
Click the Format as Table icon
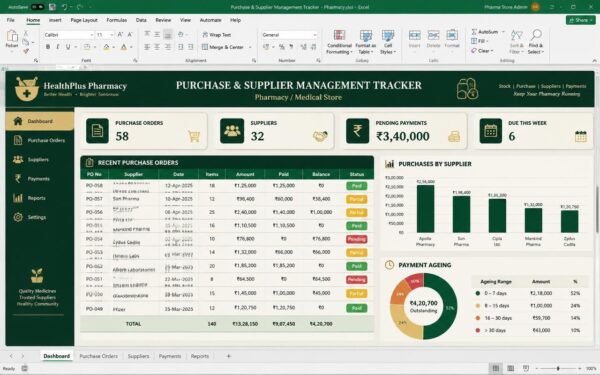tap(366, 35)
